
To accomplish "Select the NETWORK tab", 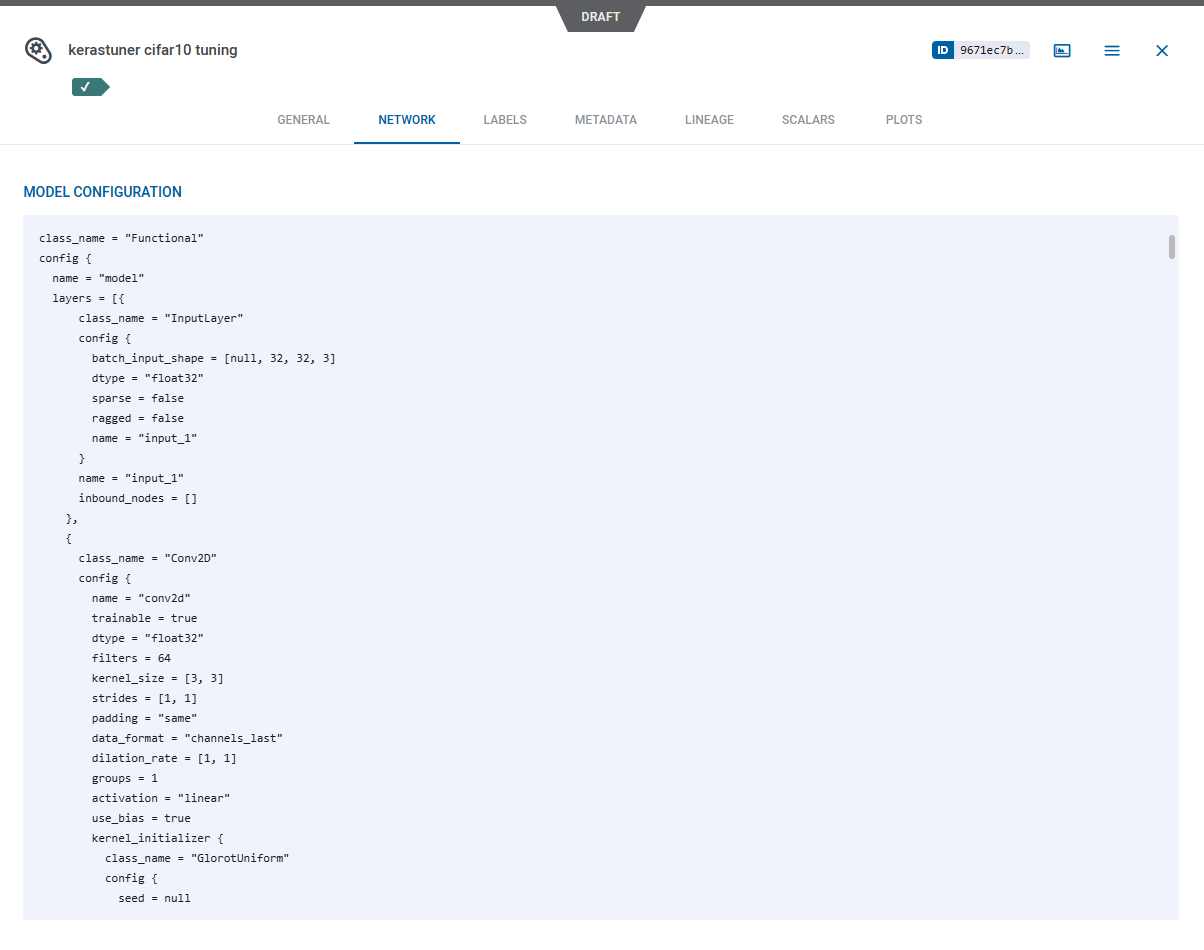I will (x=407, y=120).
